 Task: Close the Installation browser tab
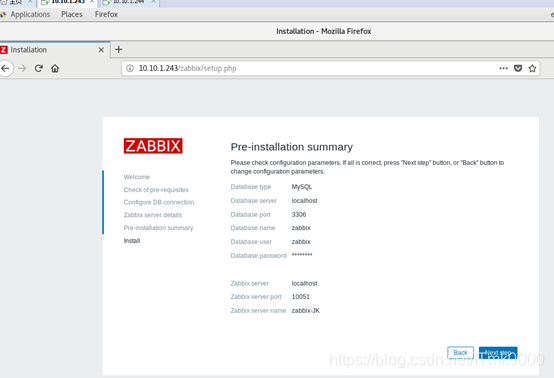[x=101, y=50]
